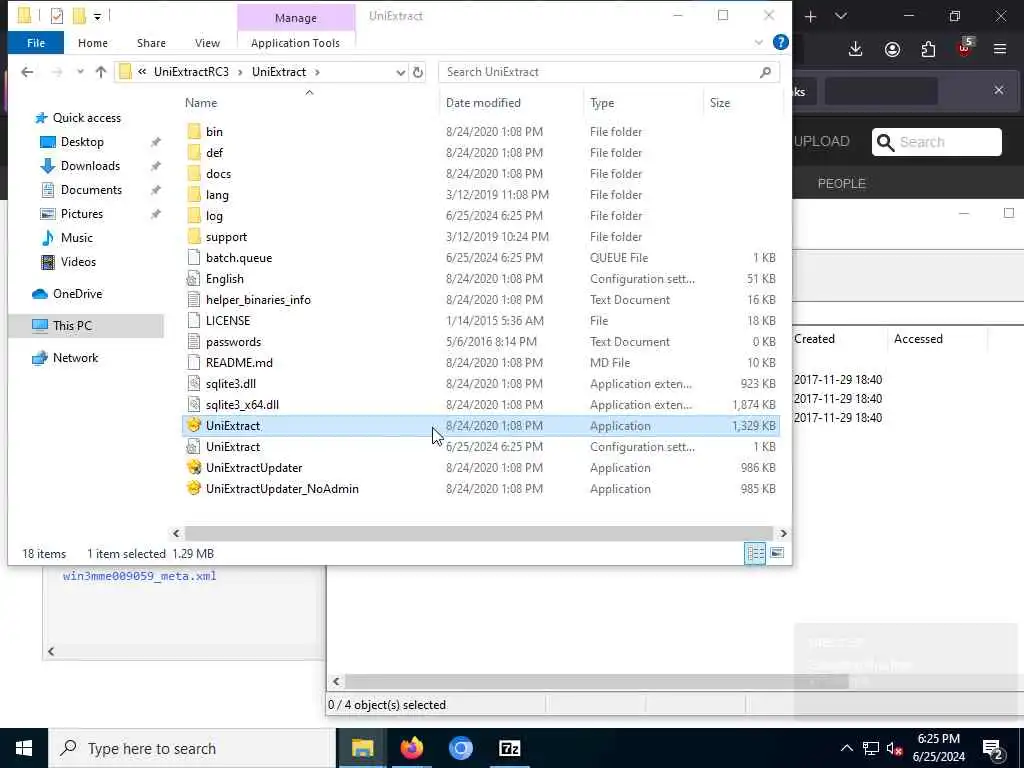Open win3mme009059_meta.xml link
Screen dimensions: 1024x768
[139, 576]
